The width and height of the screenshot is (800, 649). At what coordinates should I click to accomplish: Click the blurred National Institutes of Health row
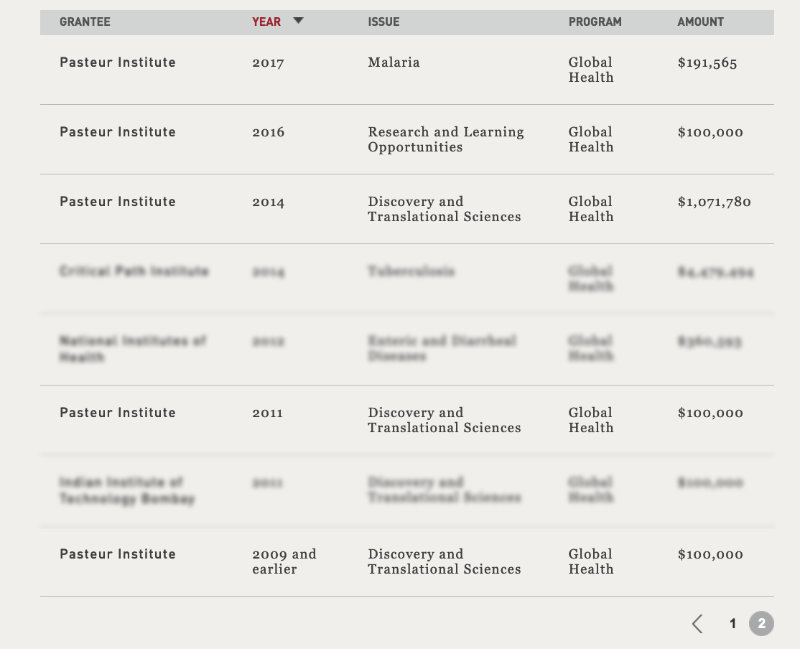(407, 349)
